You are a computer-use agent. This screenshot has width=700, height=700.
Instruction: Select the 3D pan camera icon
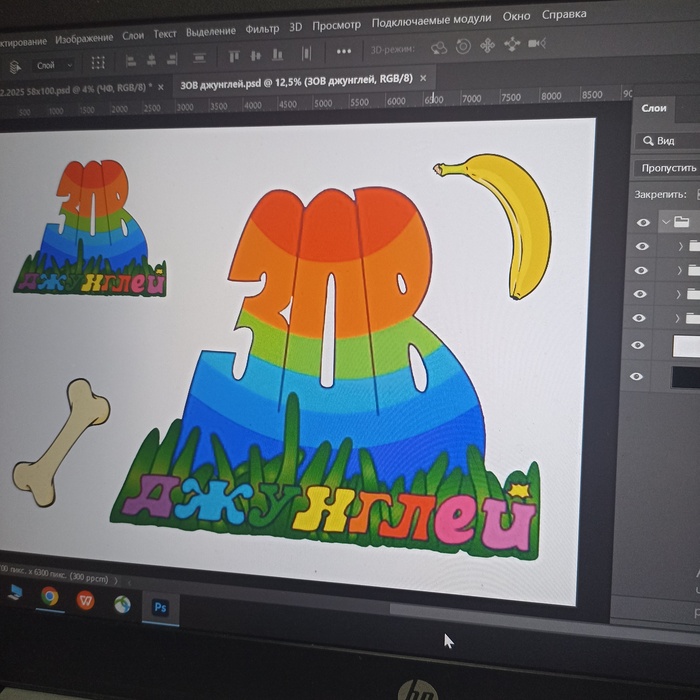click(x=488, y=45)
